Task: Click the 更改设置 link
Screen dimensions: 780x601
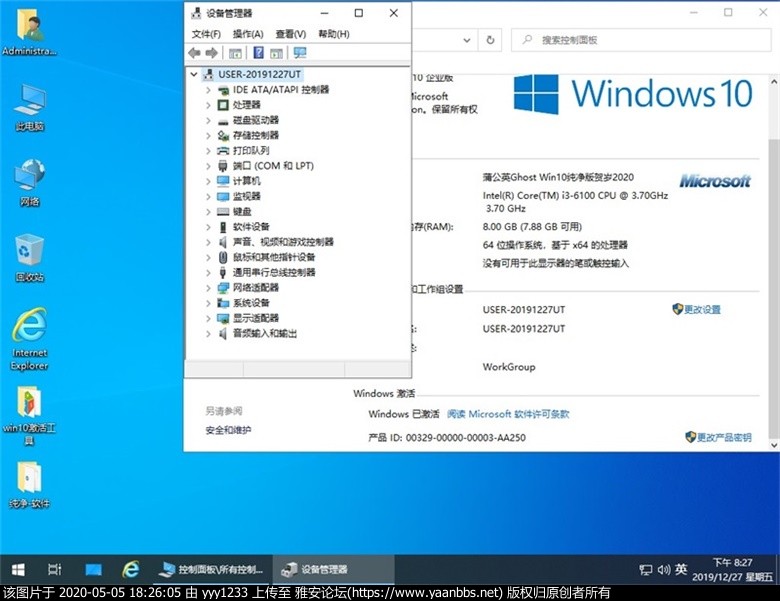Action: coord(702,309)
